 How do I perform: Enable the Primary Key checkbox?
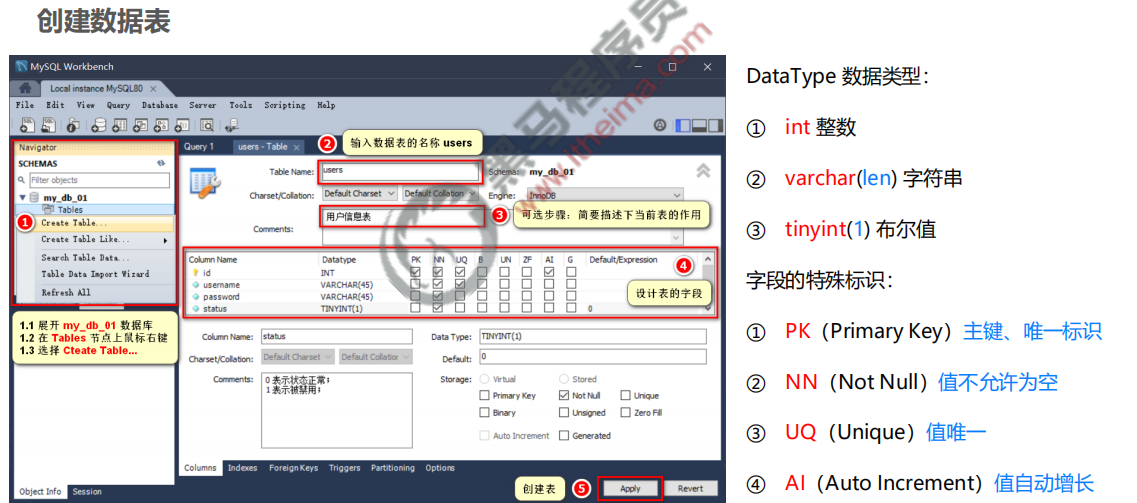[485, 396]
